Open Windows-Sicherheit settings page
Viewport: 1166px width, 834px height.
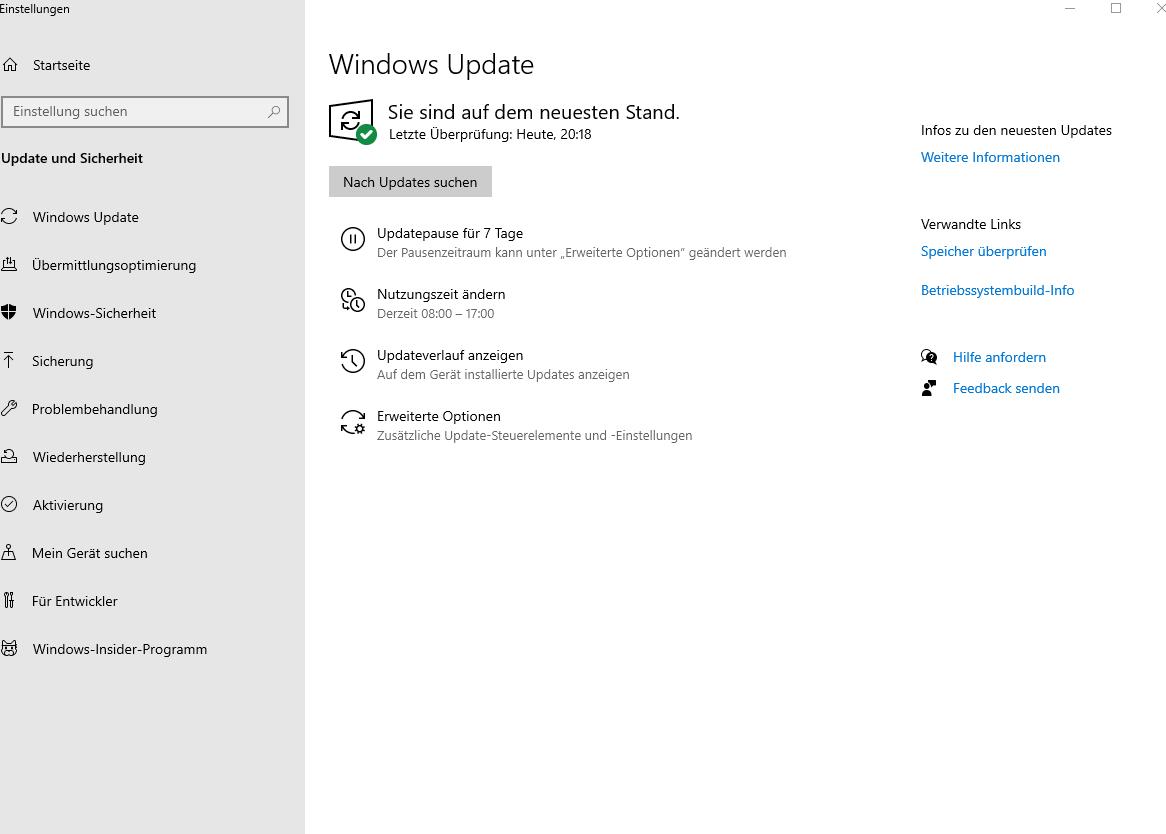coord(94,313)
